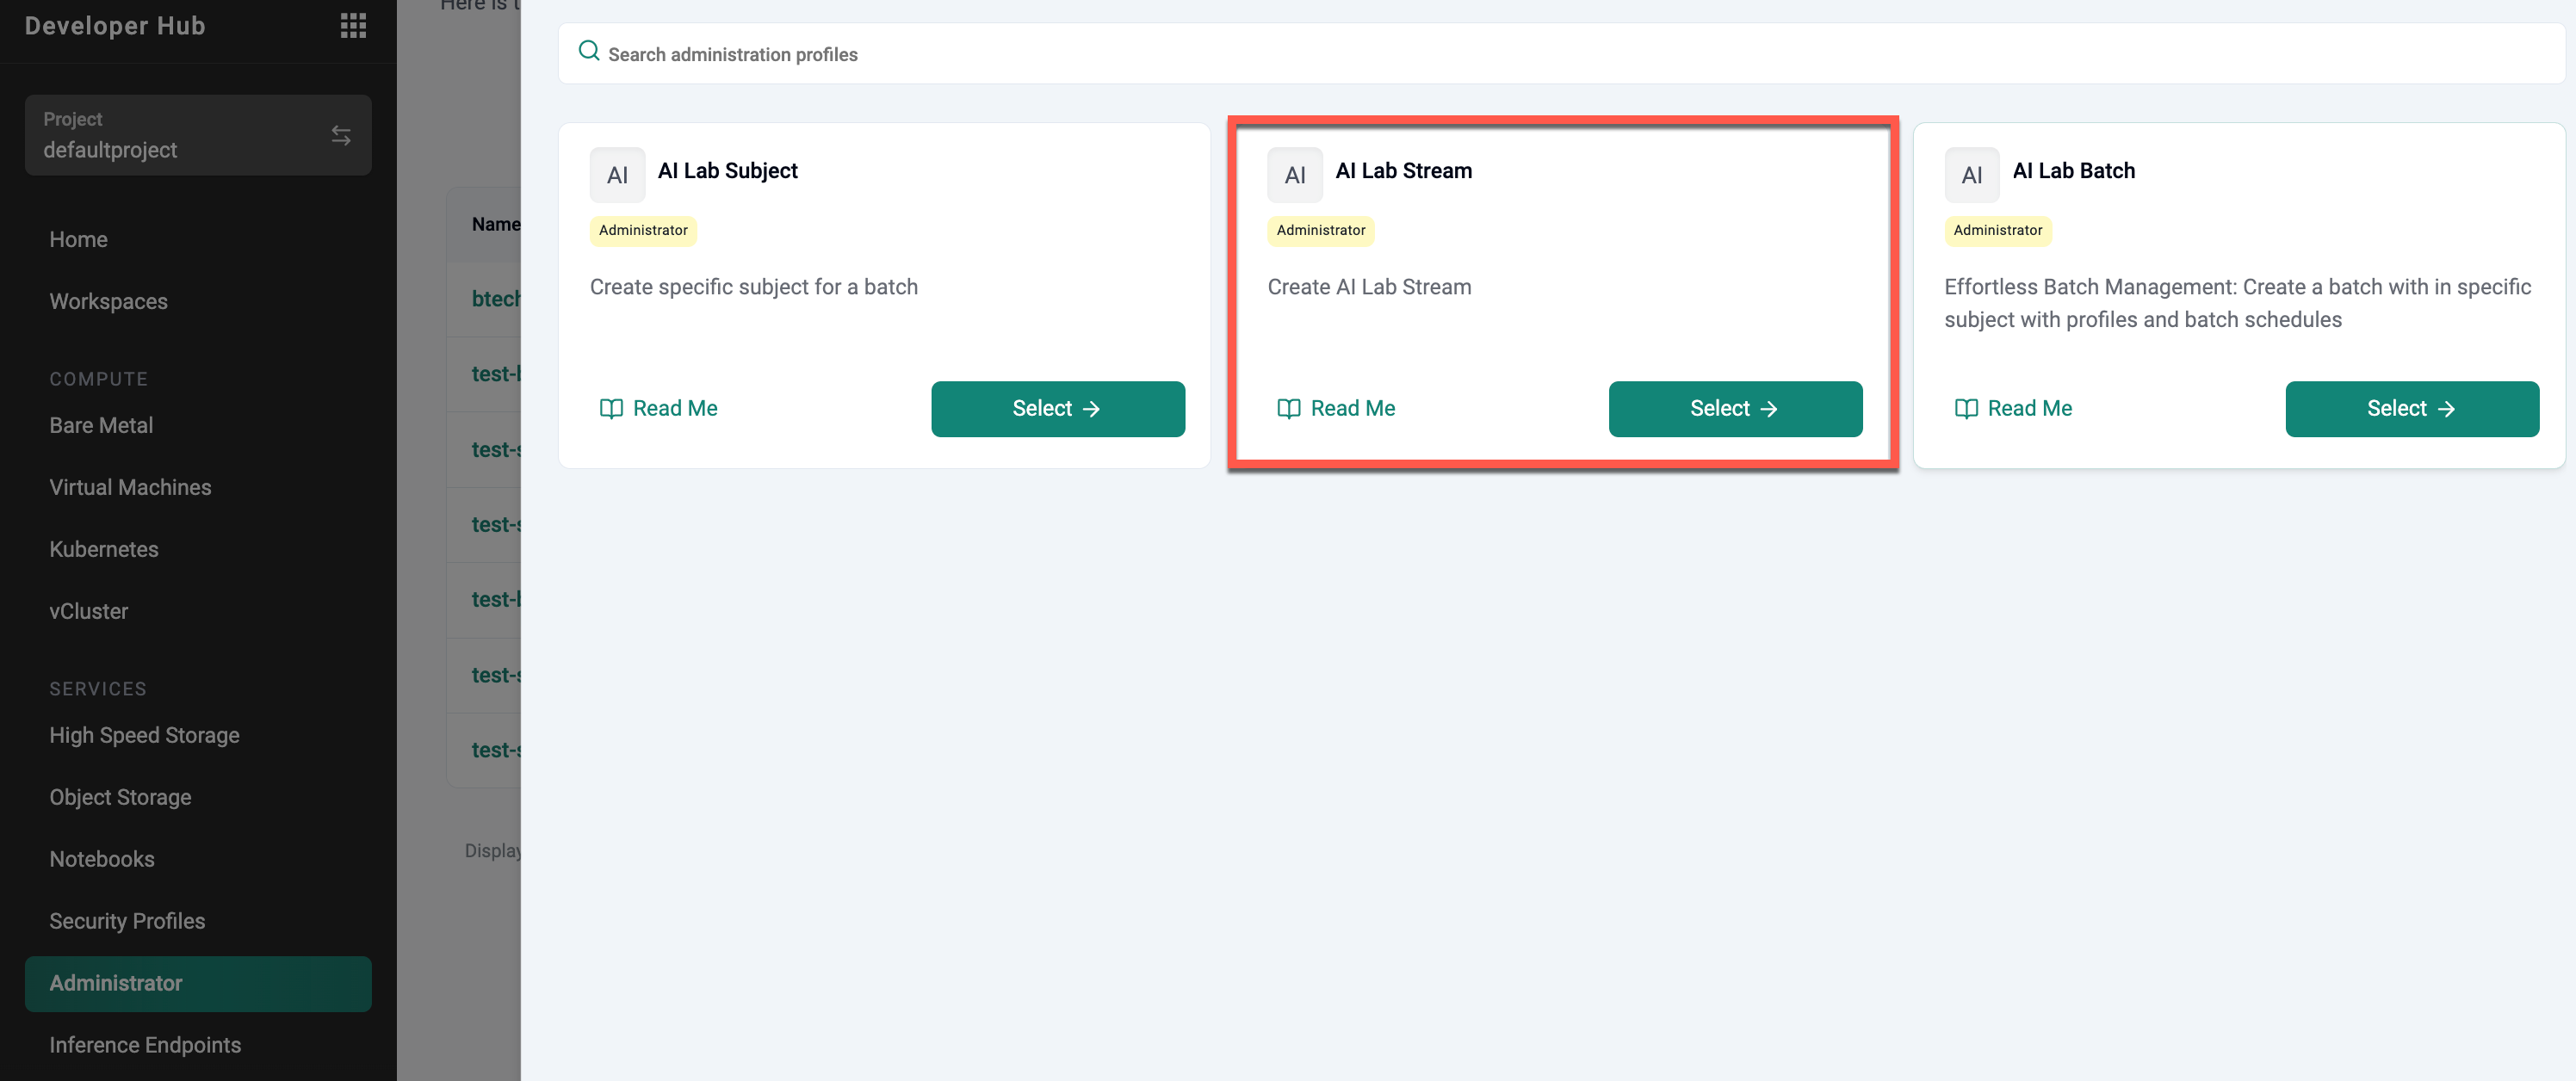The height and width of the screenshot is (1081, 2576).
Task: Click the AI icon on AI Lab Stream card
Action: pos(1295,174)
